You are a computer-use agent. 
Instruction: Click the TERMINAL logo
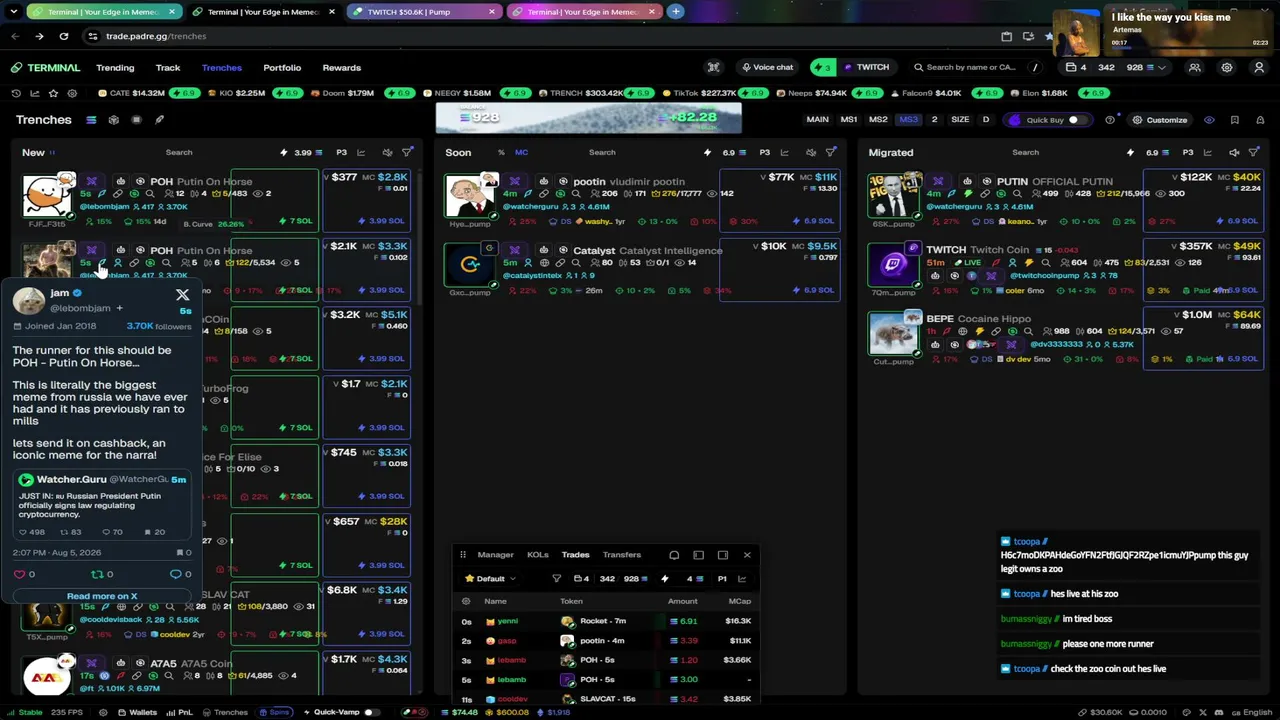tap(46, 68)
